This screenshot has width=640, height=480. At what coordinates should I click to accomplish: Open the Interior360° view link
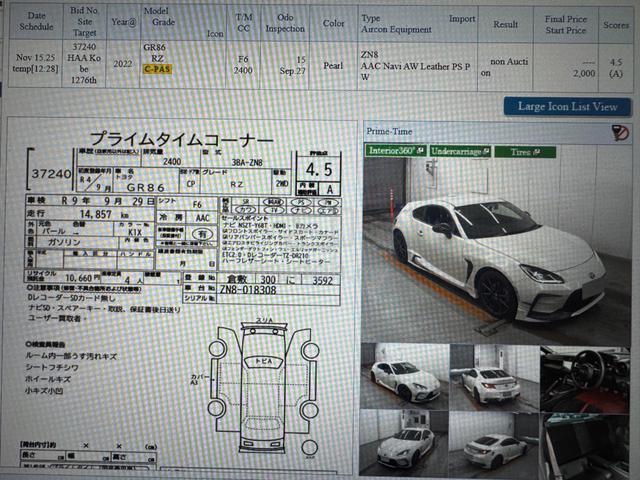pos(396,151)
